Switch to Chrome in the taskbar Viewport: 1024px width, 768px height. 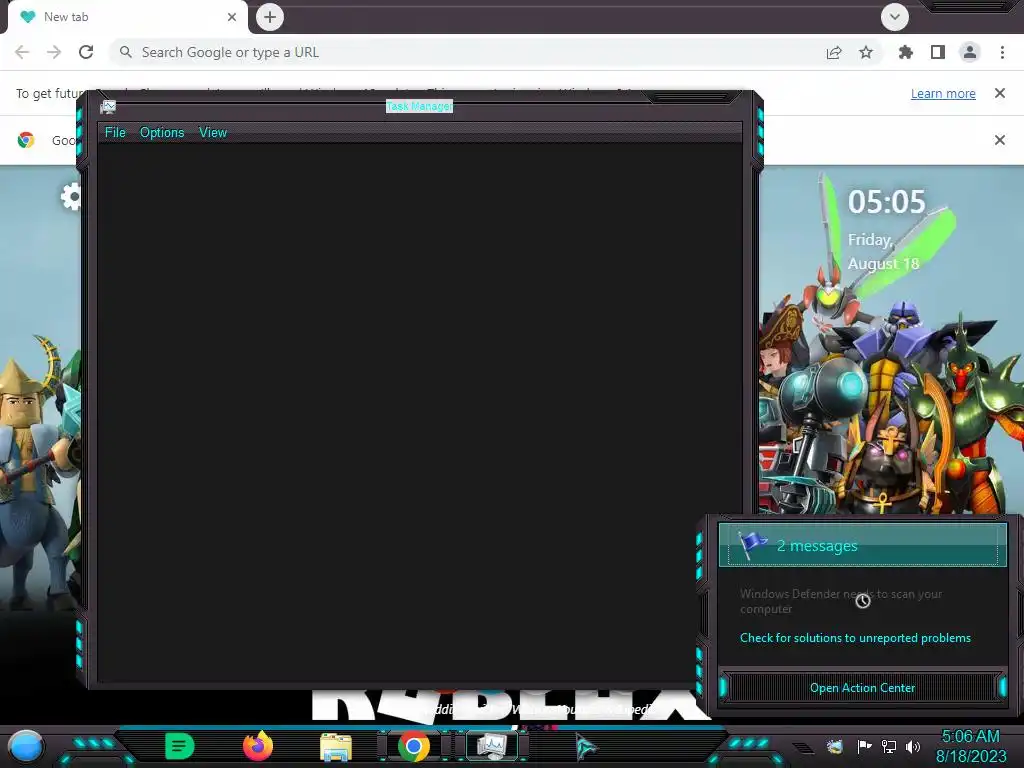point(413,746)
